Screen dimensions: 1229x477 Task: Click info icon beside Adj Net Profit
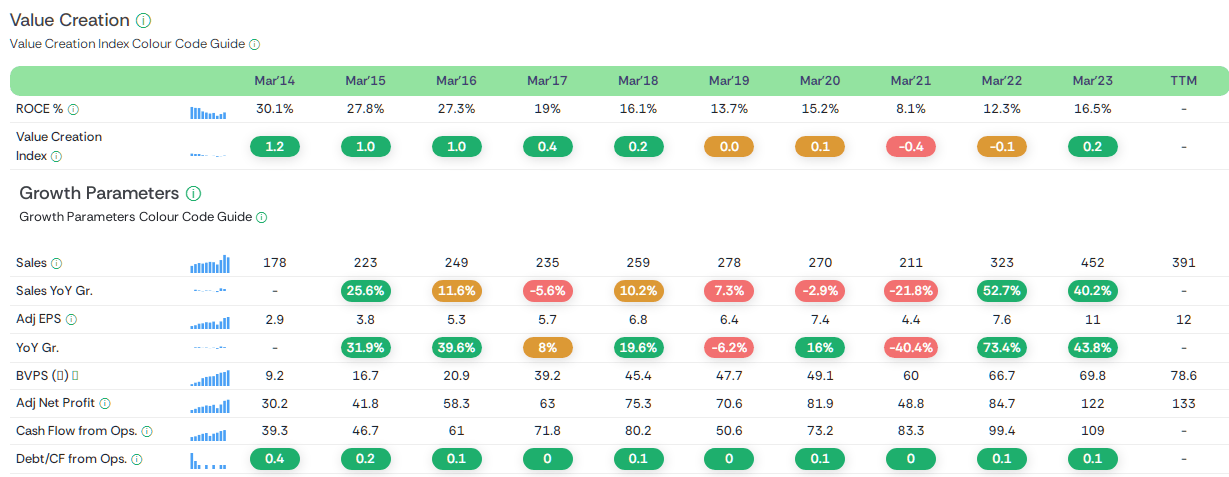(x=105, y=403)
